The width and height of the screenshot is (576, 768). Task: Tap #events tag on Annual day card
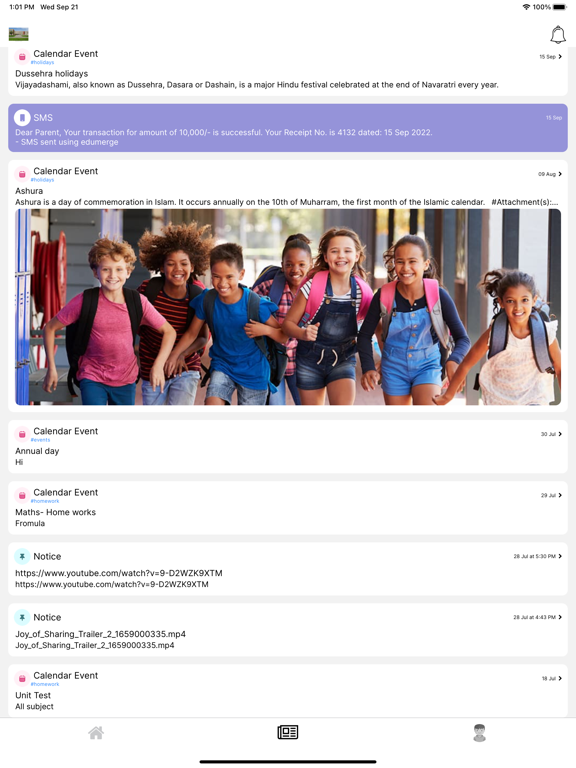pyautogui.click(x=41, y=440)
